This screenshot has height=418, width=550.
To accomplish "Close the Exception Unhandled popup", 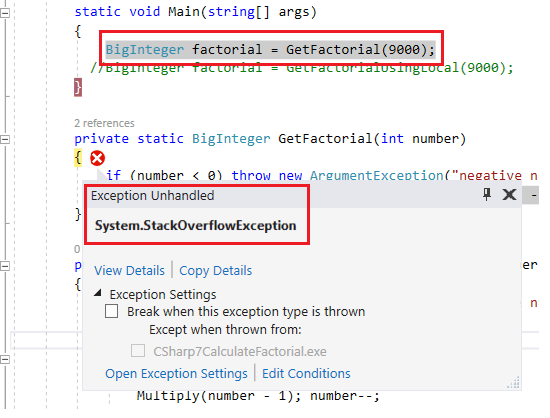I will (x=509, y=194).
